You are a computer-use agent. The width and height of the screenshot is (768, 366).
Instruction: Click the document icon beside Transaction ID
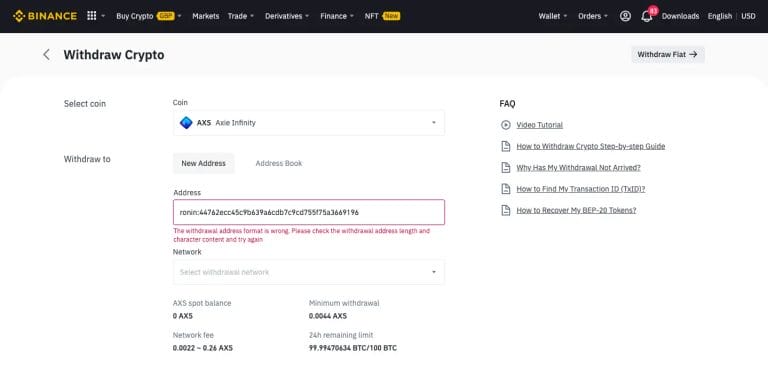tap(505, 189)
